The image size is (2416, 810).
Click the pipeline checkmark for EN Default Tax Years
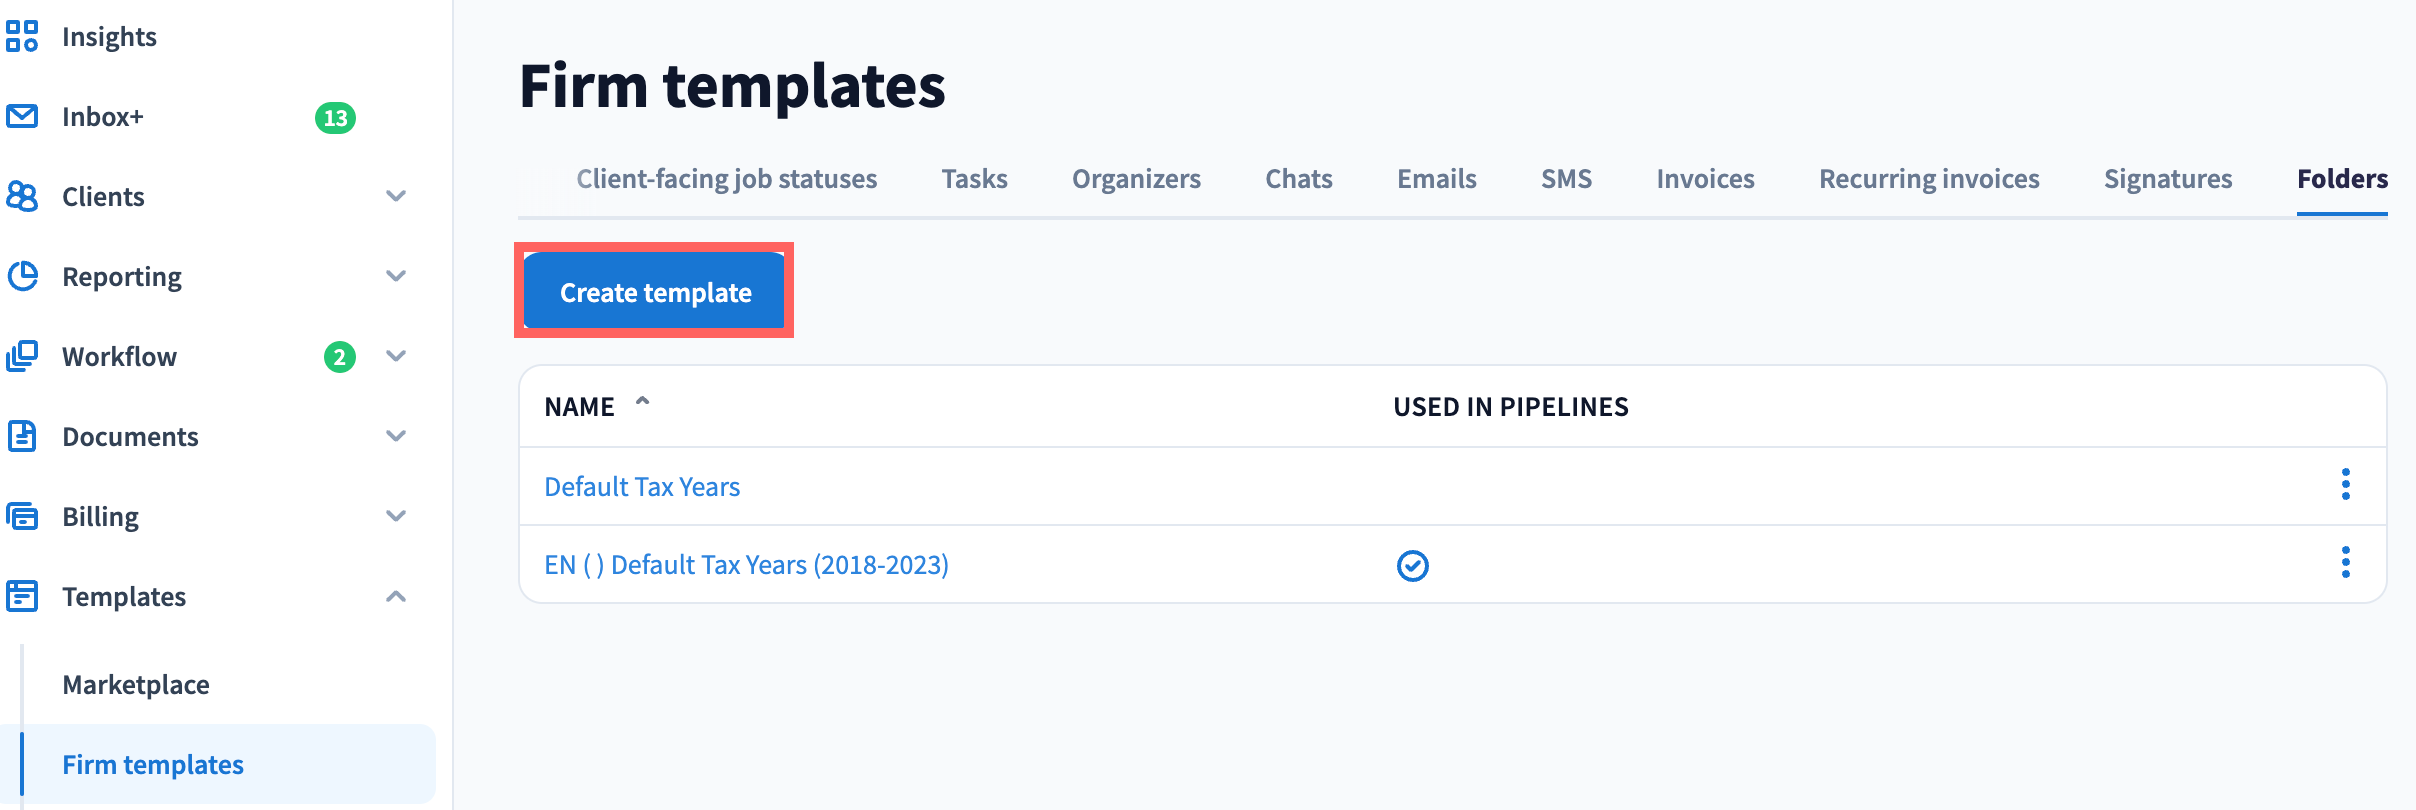[x=1412, y=566]
